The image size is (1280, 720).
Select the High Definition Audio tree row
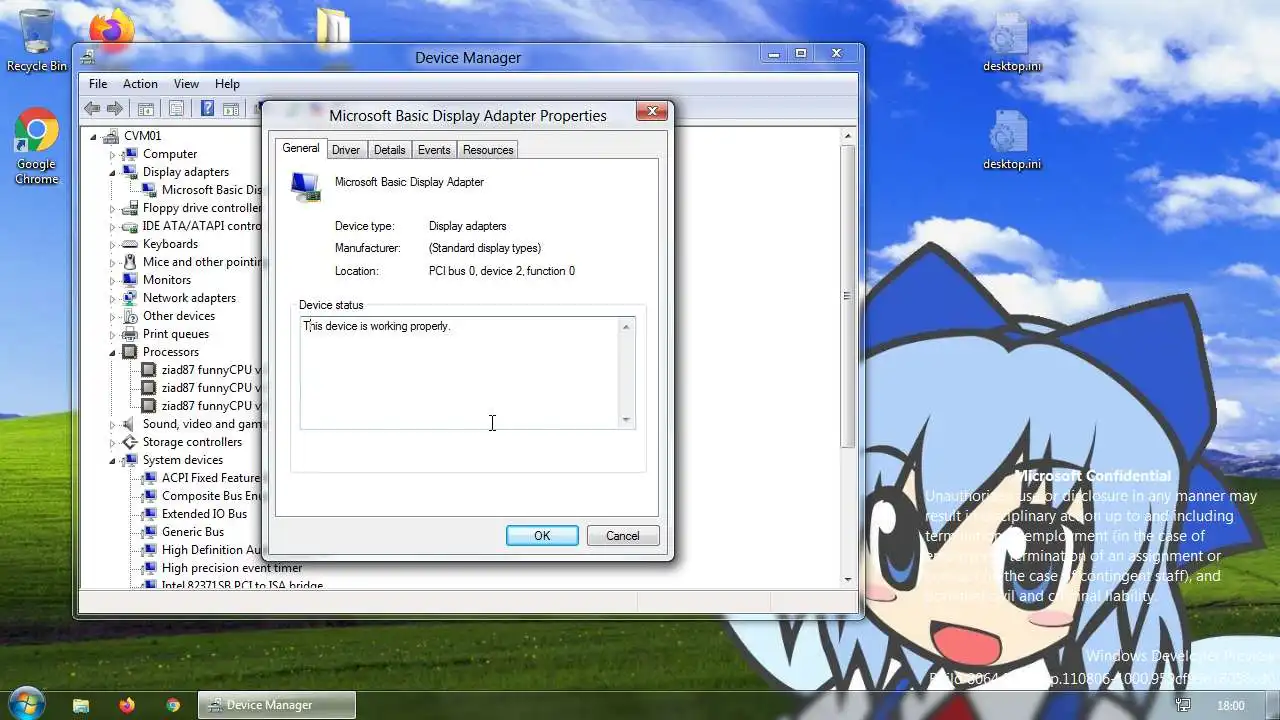point(201,550)
